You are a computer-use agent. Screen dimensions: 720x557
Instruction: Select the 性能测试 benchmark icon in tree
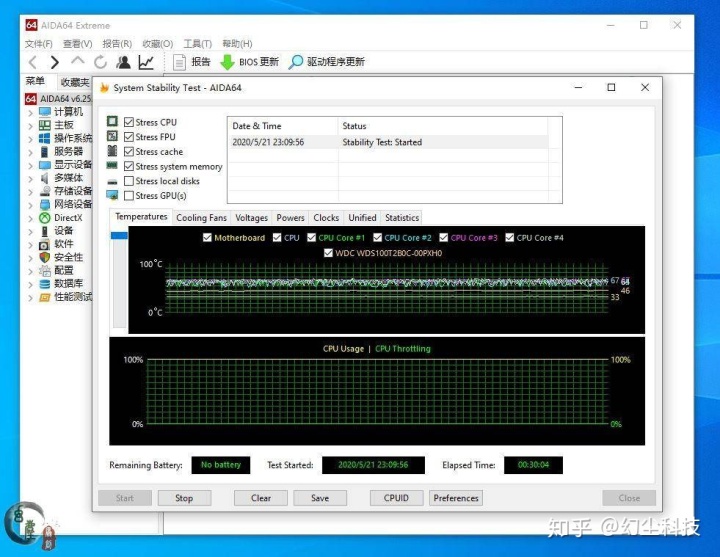45,297
